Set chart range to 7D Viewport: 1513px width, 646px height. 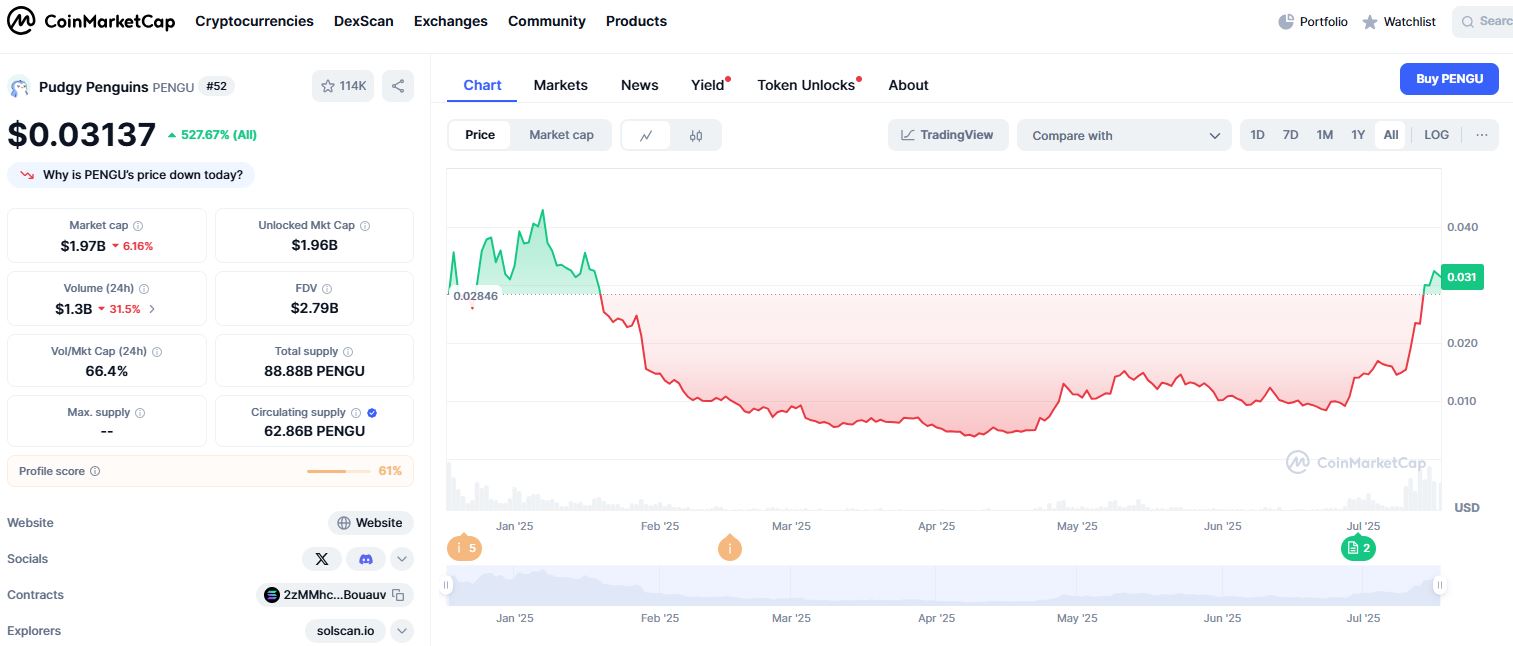tap(1291, 135)
